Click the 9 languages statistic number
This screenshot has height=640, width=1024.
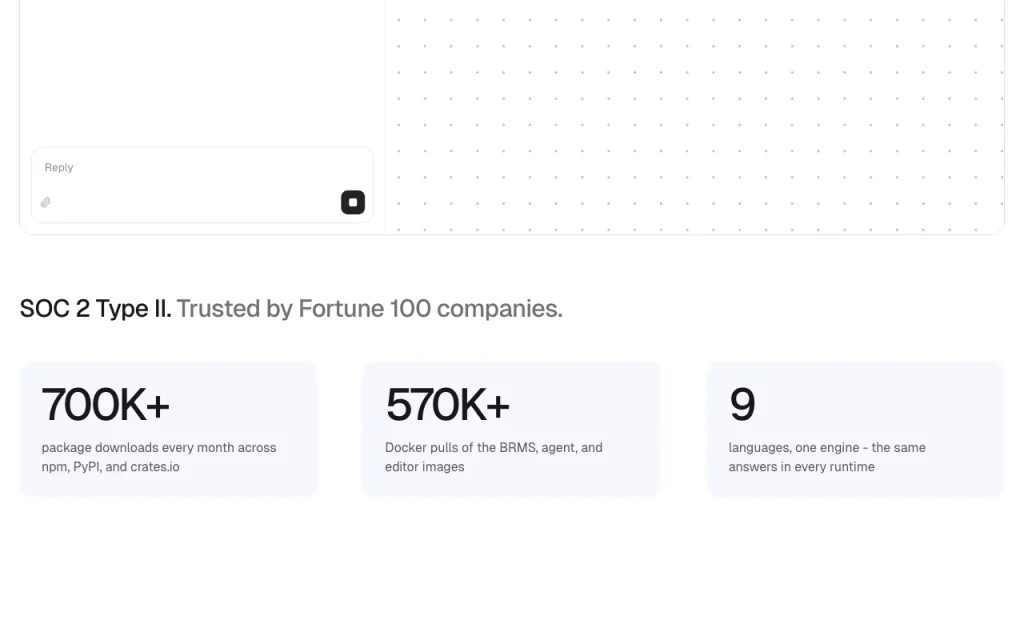click(743, 404)
